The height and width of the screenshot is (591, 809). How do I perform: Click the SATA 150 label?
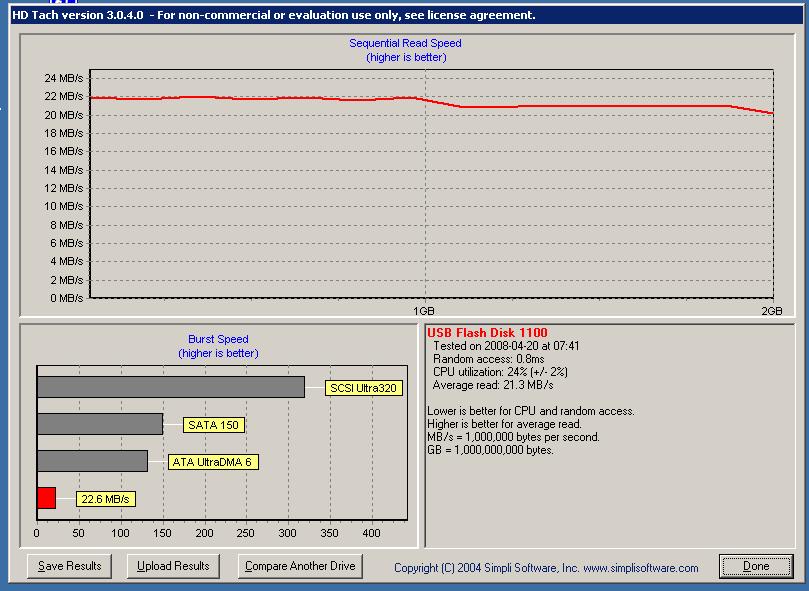click(213, 425)
